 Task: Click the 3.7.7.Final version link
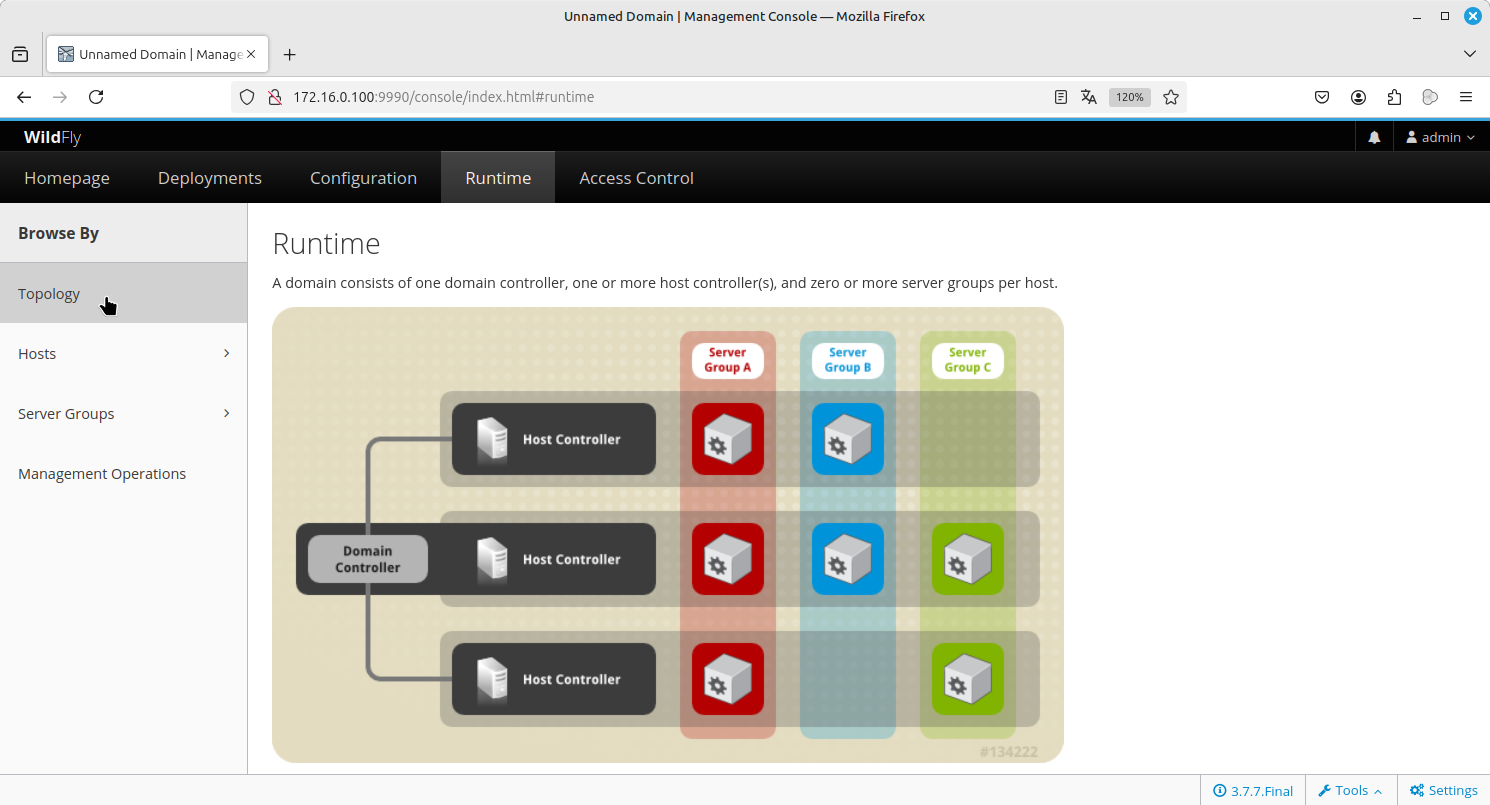pyautogui.click(x=1253, y=790)
